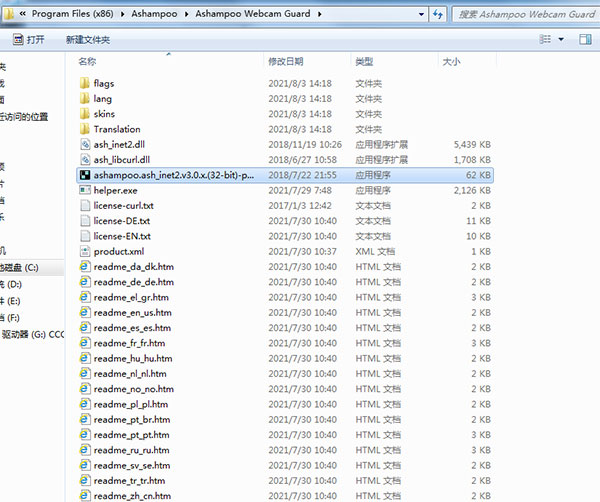Click Ashampoo Webcam Guard breadcrumb
This screenshot has height=502, width=600.
click(x=253, y=14)
